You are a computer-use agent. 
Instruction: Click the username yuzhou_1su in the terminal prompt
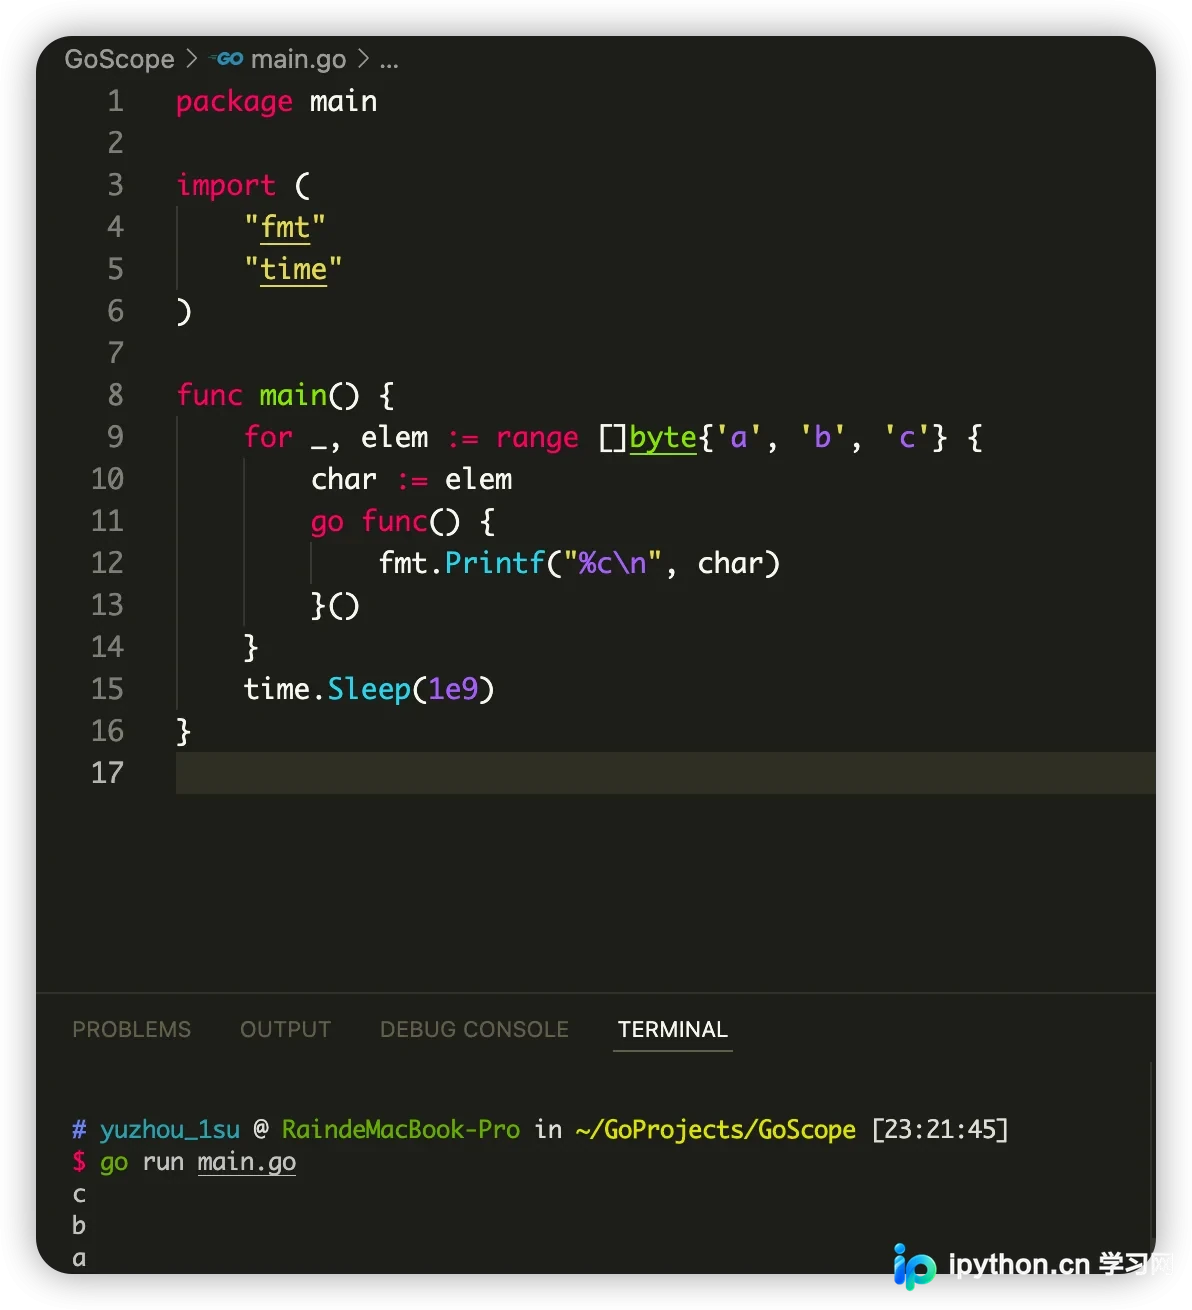[170, 1129]
